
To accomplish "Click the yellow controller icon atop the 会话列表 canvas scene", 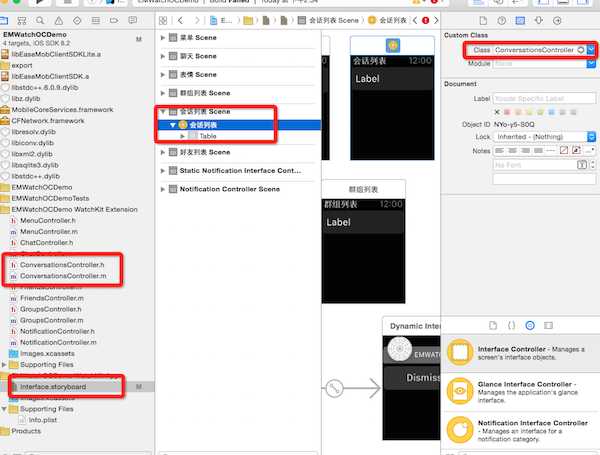I will [x=393, y=46].
